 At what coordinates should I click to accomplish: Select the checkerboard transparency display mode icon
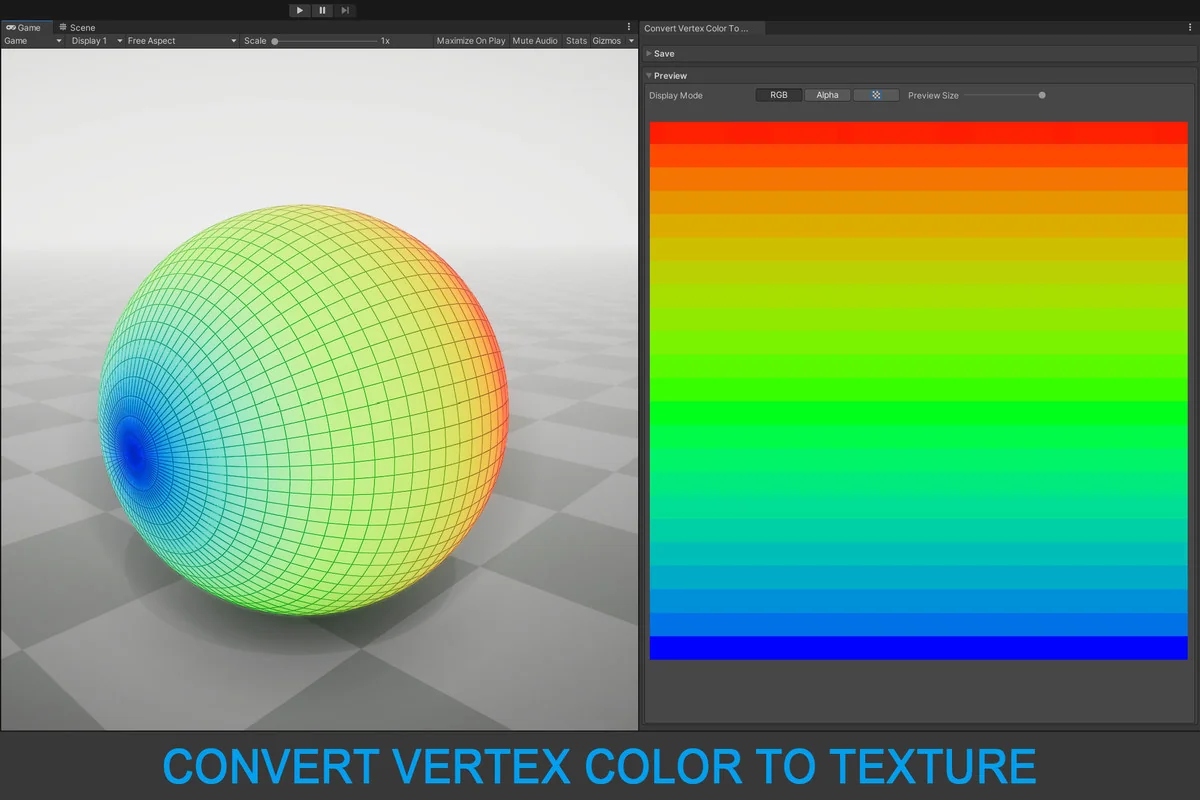pos(876,95)
